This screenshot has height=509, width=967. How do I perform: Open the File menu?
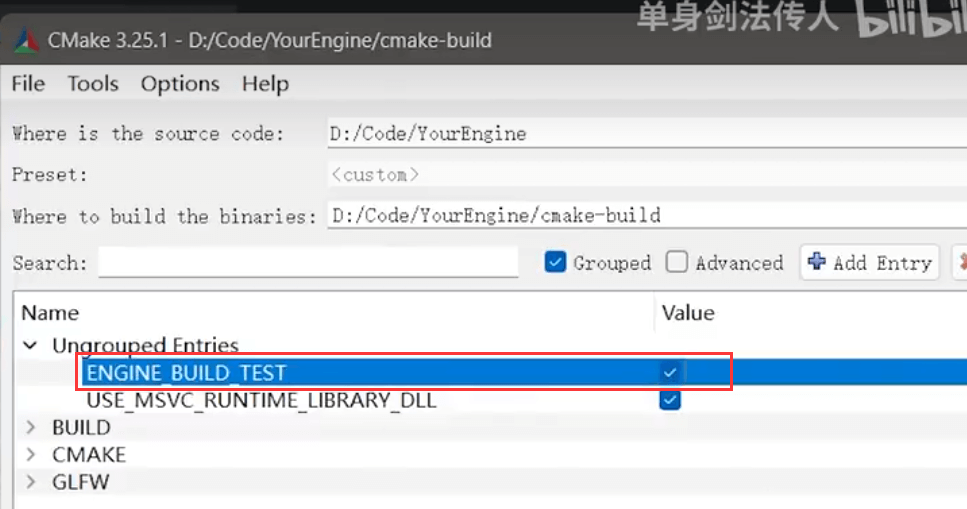point(28,83)
